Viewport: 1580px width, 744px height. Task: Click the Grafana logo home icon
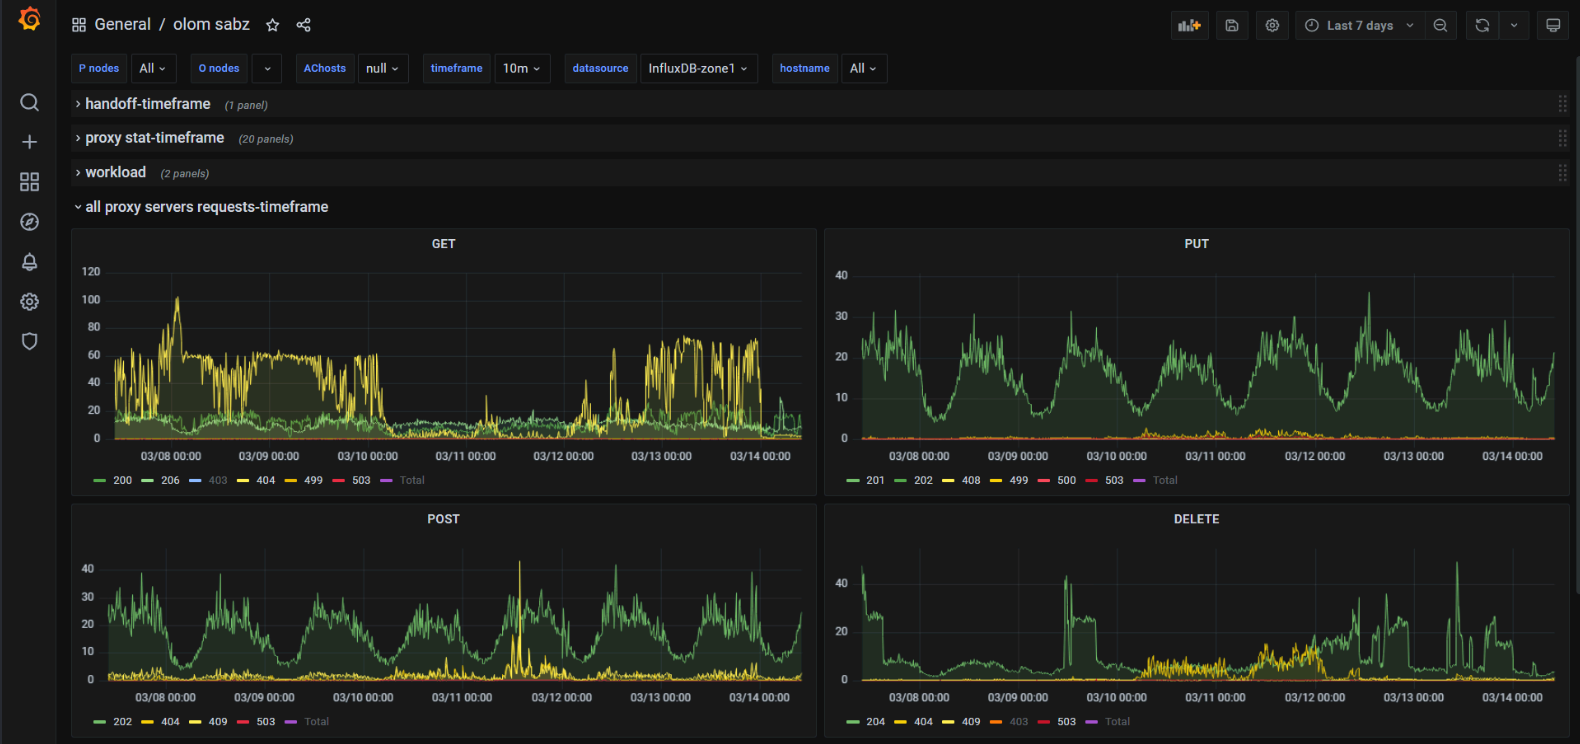coord(29,20)
